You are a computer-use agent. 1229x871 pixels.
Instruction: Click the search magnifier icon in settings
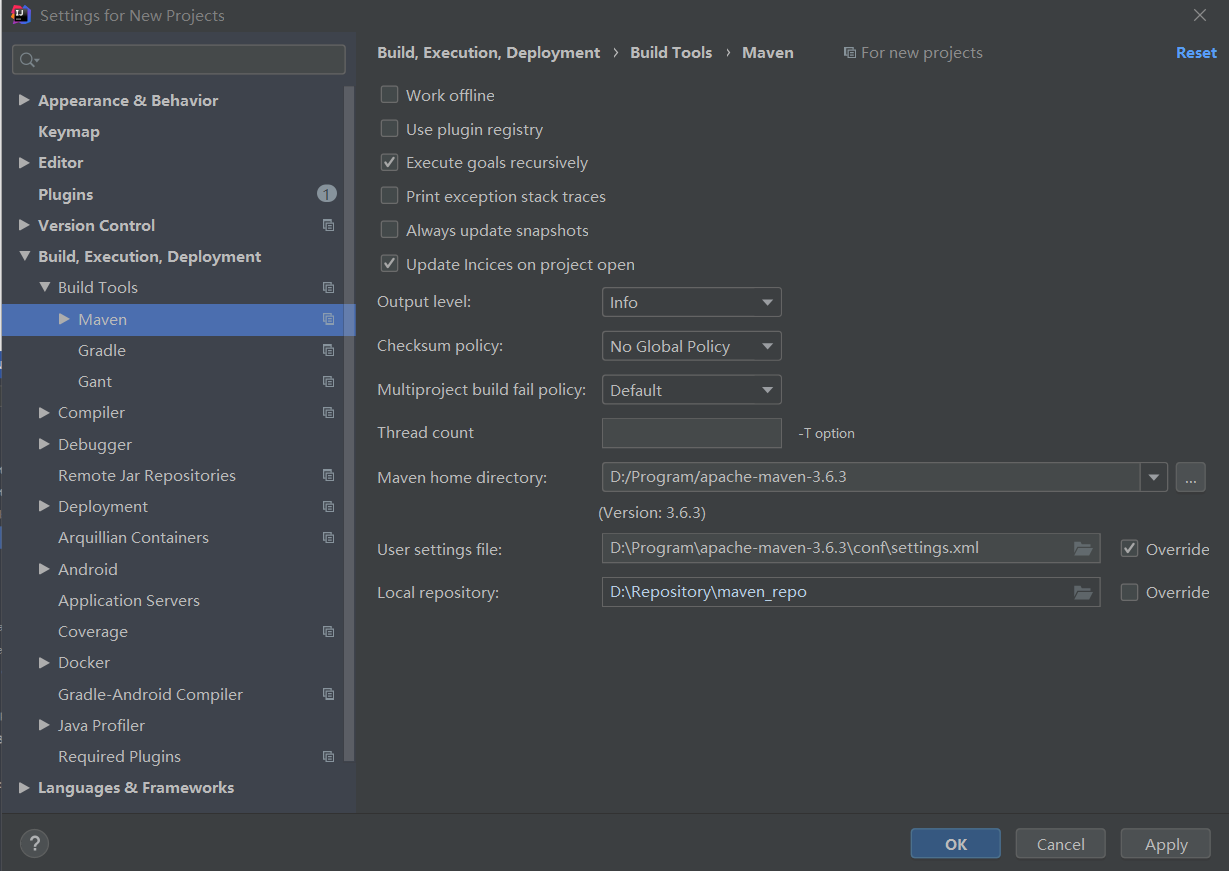pos(28,60)
